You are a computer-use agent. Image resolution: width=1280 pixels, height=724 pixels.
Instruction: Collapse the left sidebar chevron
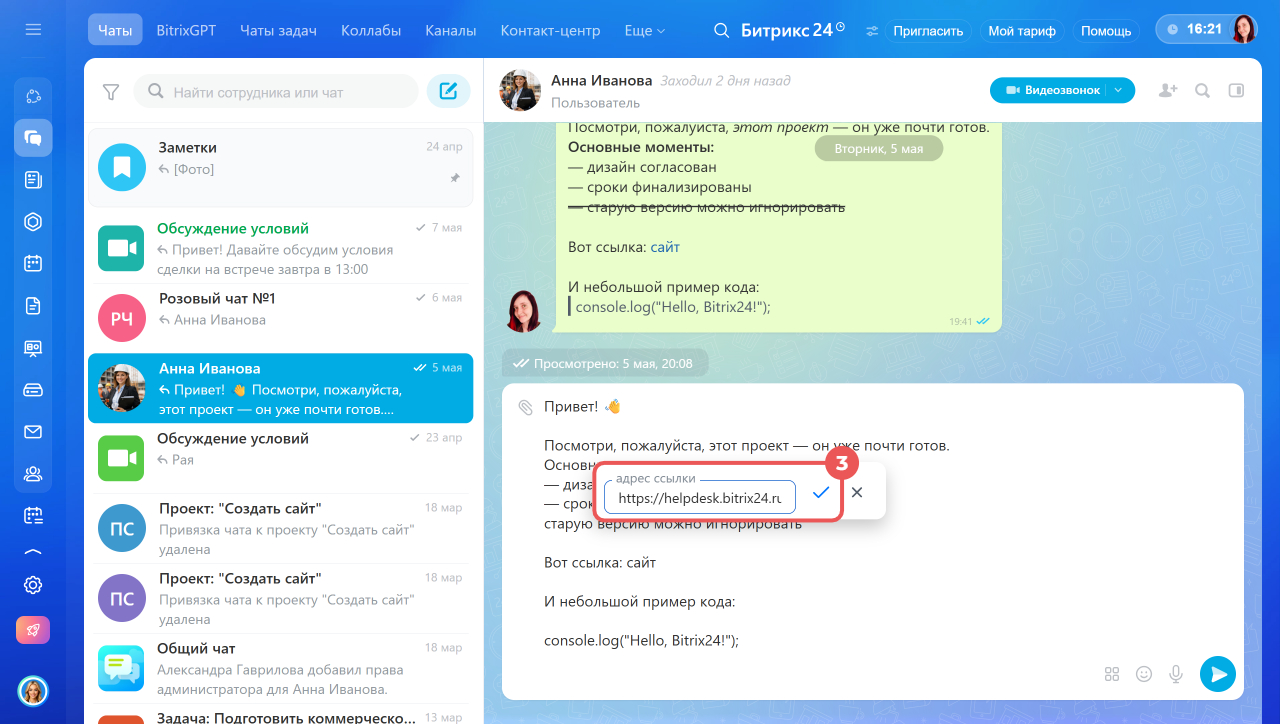point(33,551)
